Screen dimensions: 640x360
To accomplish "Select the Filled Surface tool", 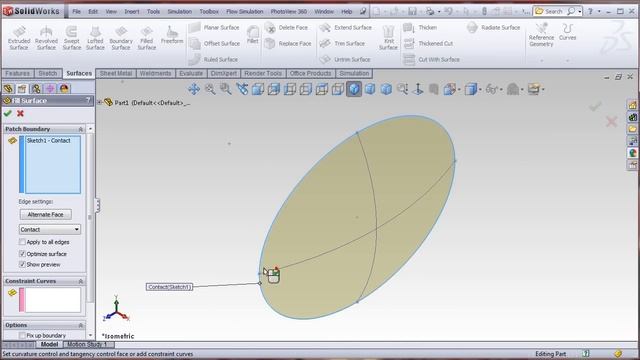I will point(147,38).
